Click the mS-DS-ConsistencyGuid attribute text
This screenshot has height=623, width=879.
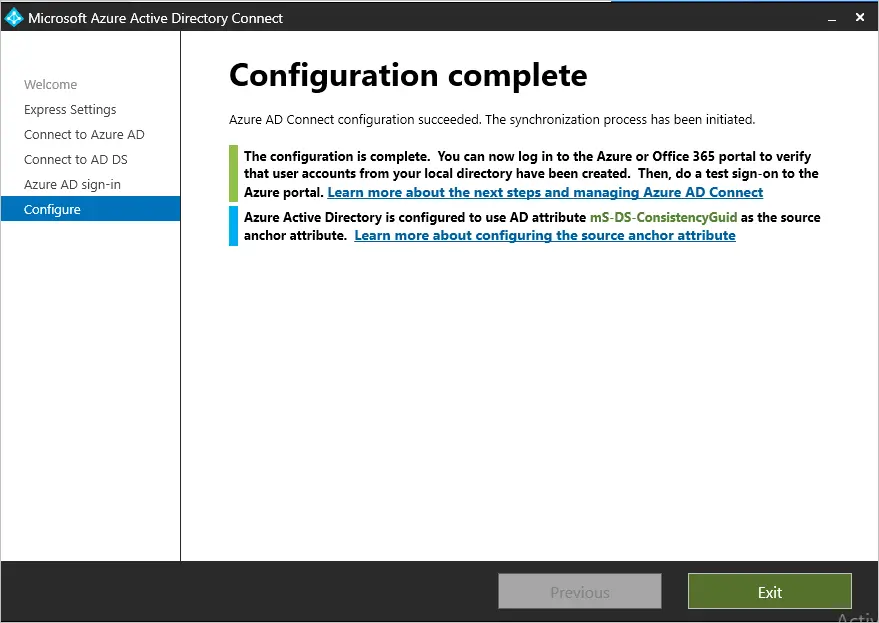click(x=663, y=218)
